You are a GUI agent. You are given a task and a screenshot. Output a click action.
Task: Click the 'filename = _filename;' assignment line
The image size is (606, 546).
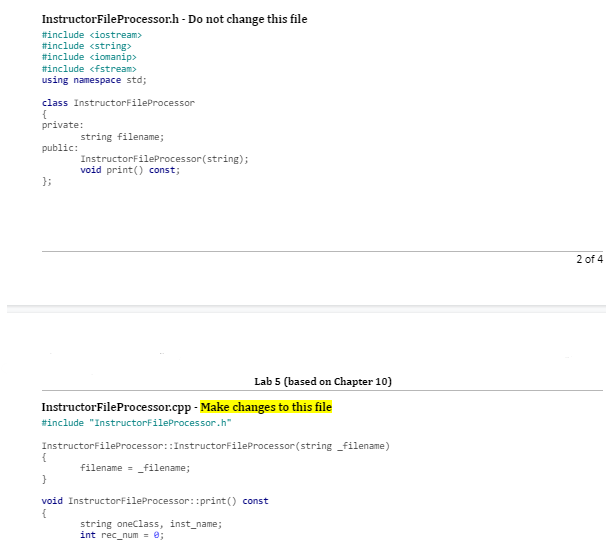[x=135, y=468]
